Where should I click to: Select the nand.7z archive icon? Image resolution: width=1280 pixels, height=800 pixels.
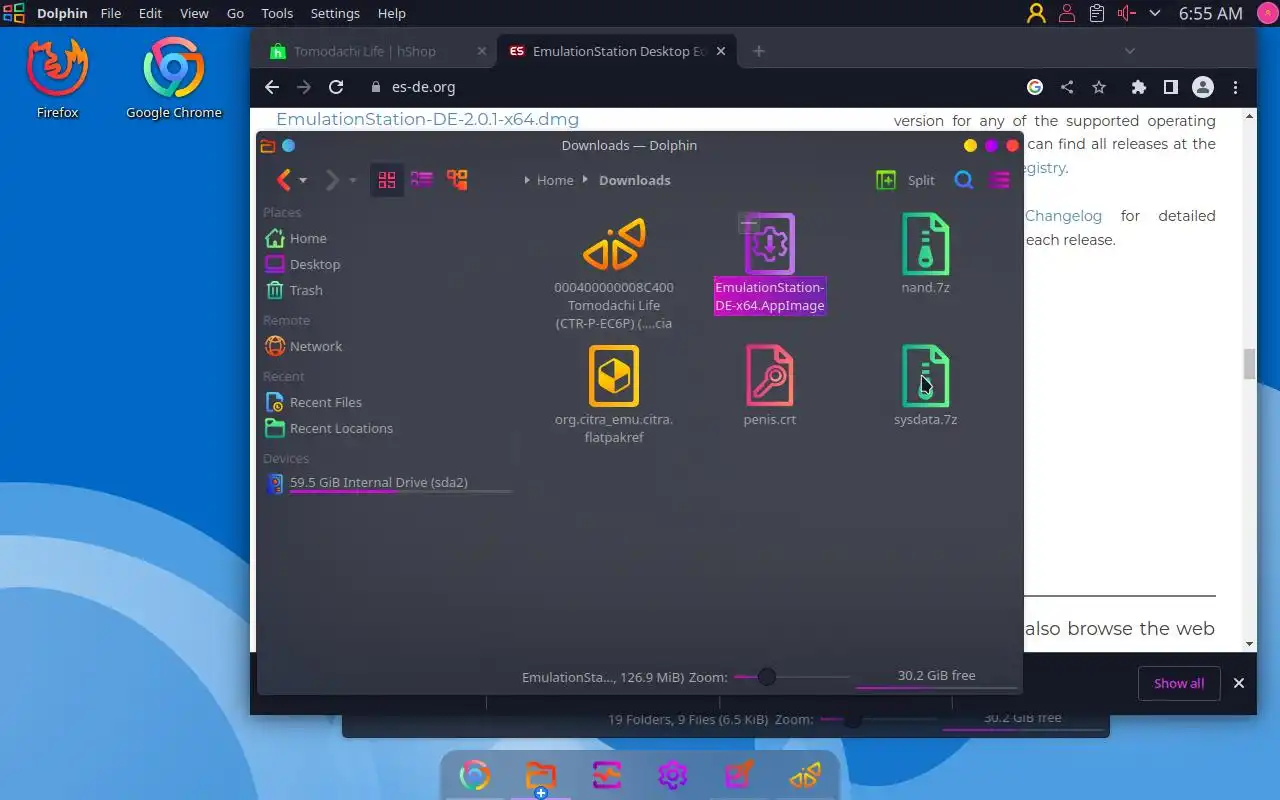click(925, 243)
